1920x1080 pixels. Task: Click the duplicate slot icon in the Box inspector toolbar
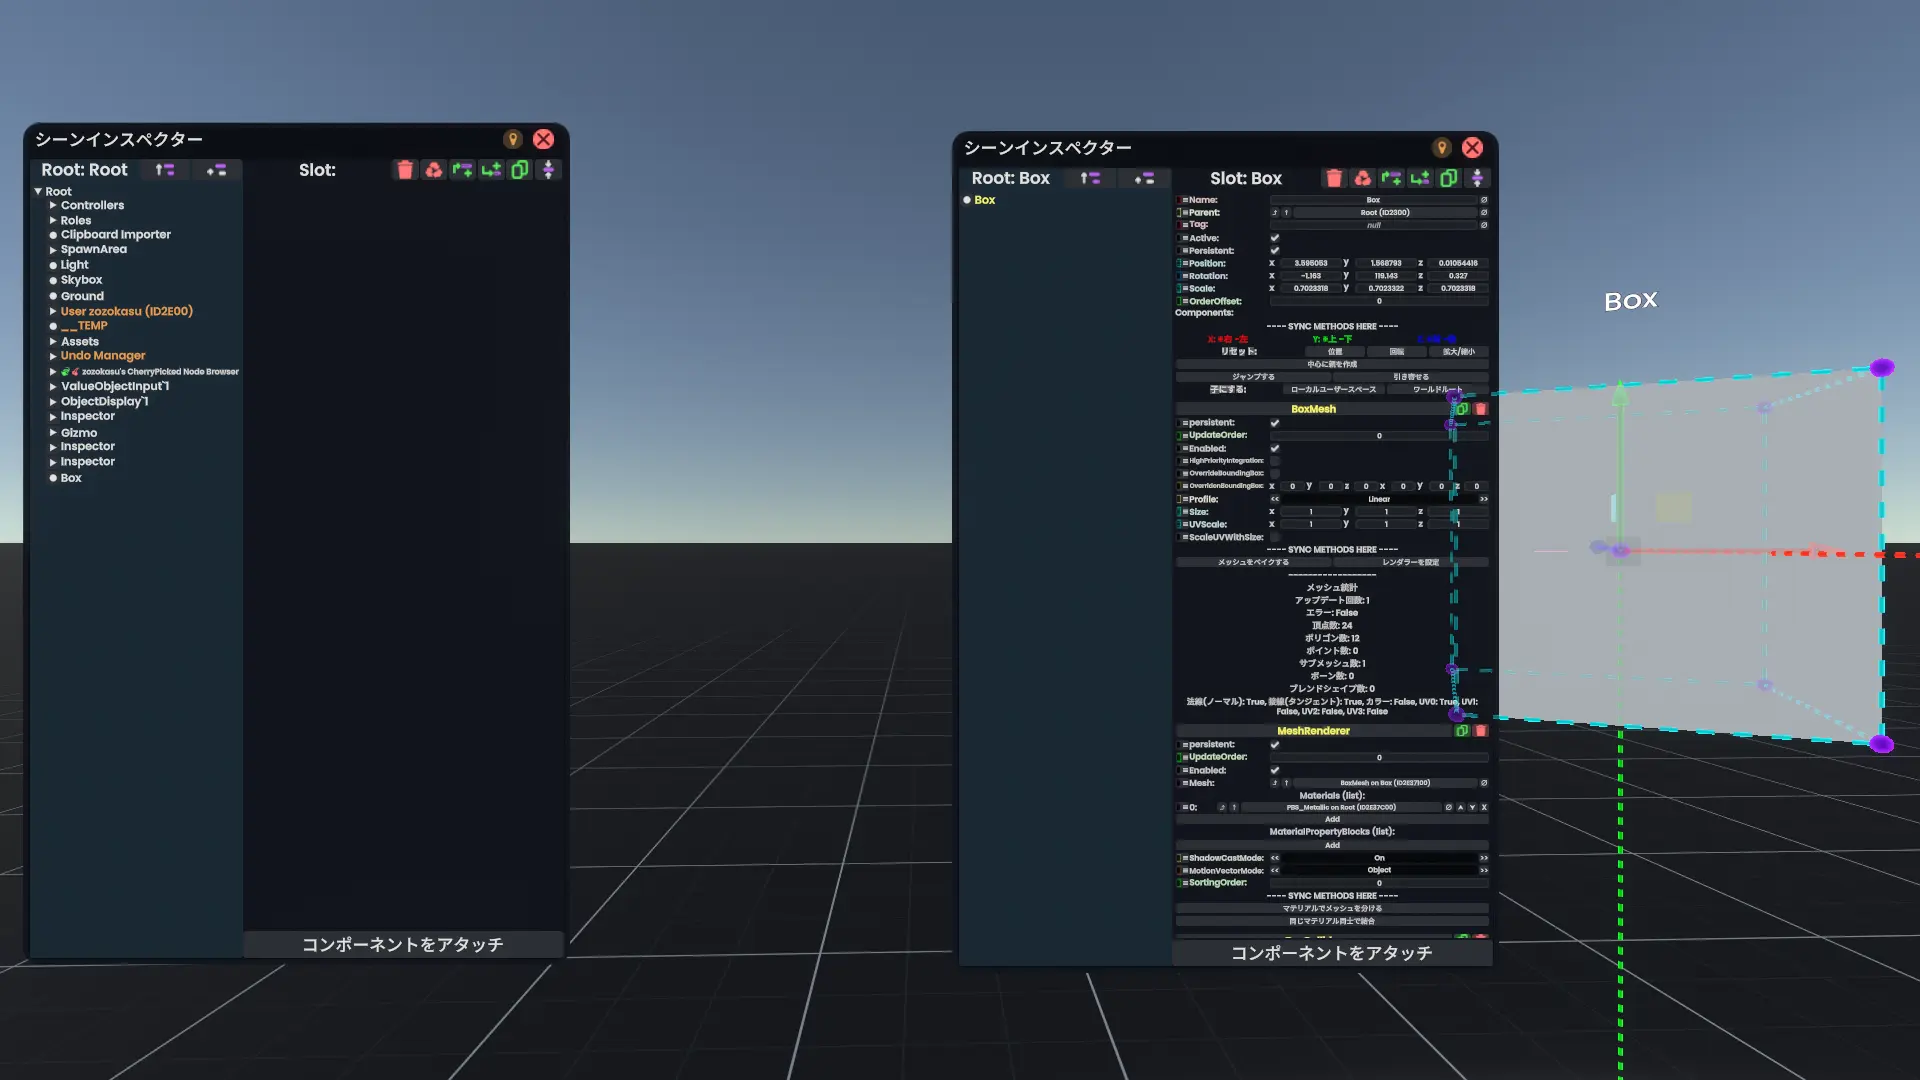click(1448, 178)
